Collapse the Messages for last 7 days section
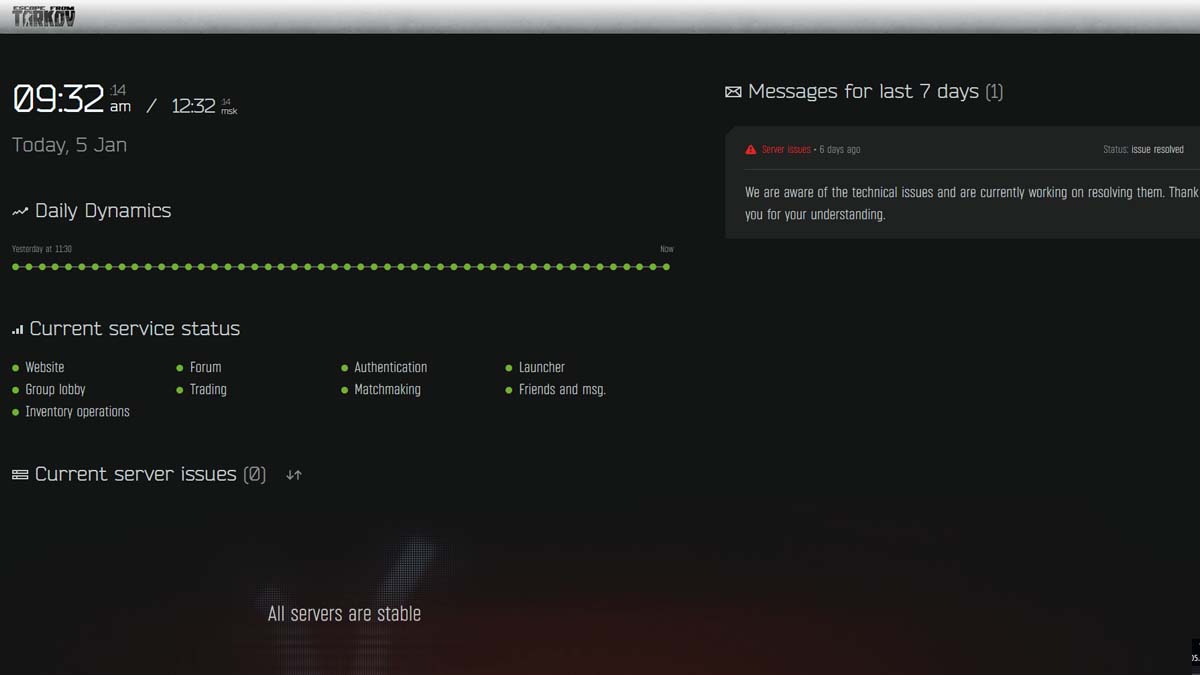 pos(864,91)
